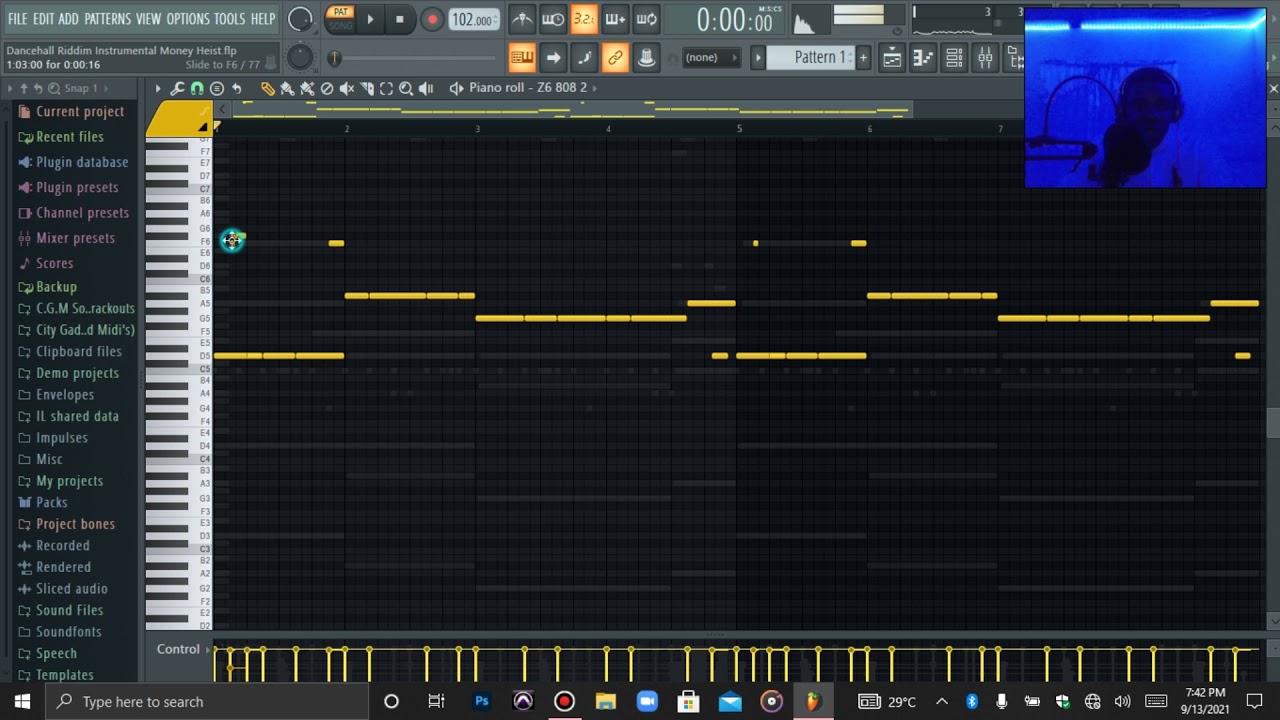
Task: Select the Playback scrub tool
Action: 426,88
